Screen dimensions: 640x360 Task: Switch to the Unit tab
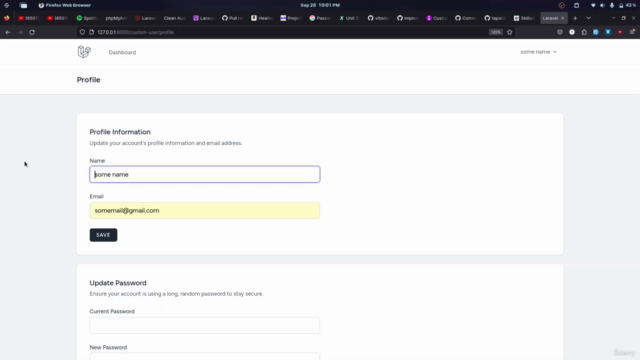pyautogui.click(x=349, y=18)
